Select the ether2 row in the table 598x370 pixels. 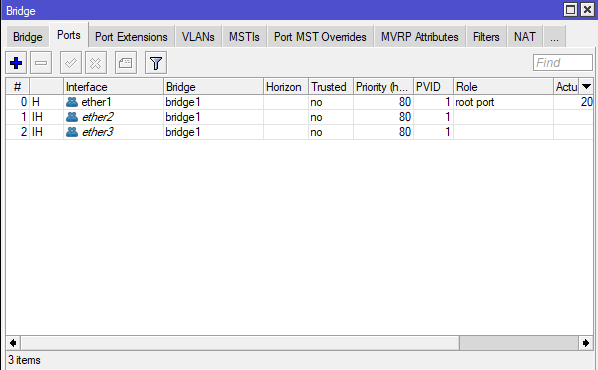[x=299, y=117]
